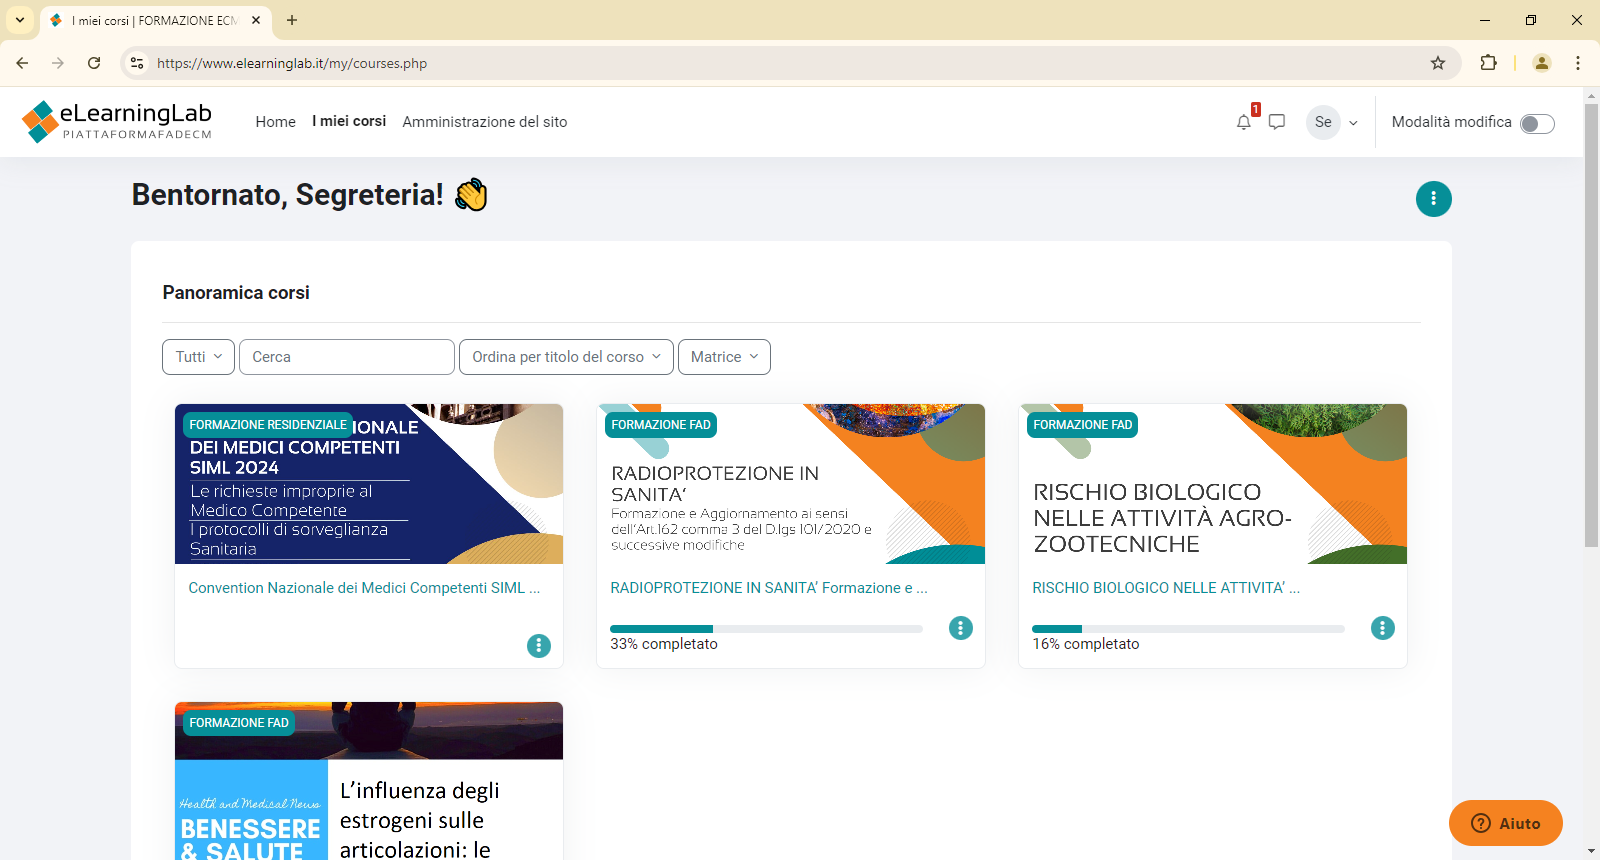Reload the page

click(x=94, y=63)
